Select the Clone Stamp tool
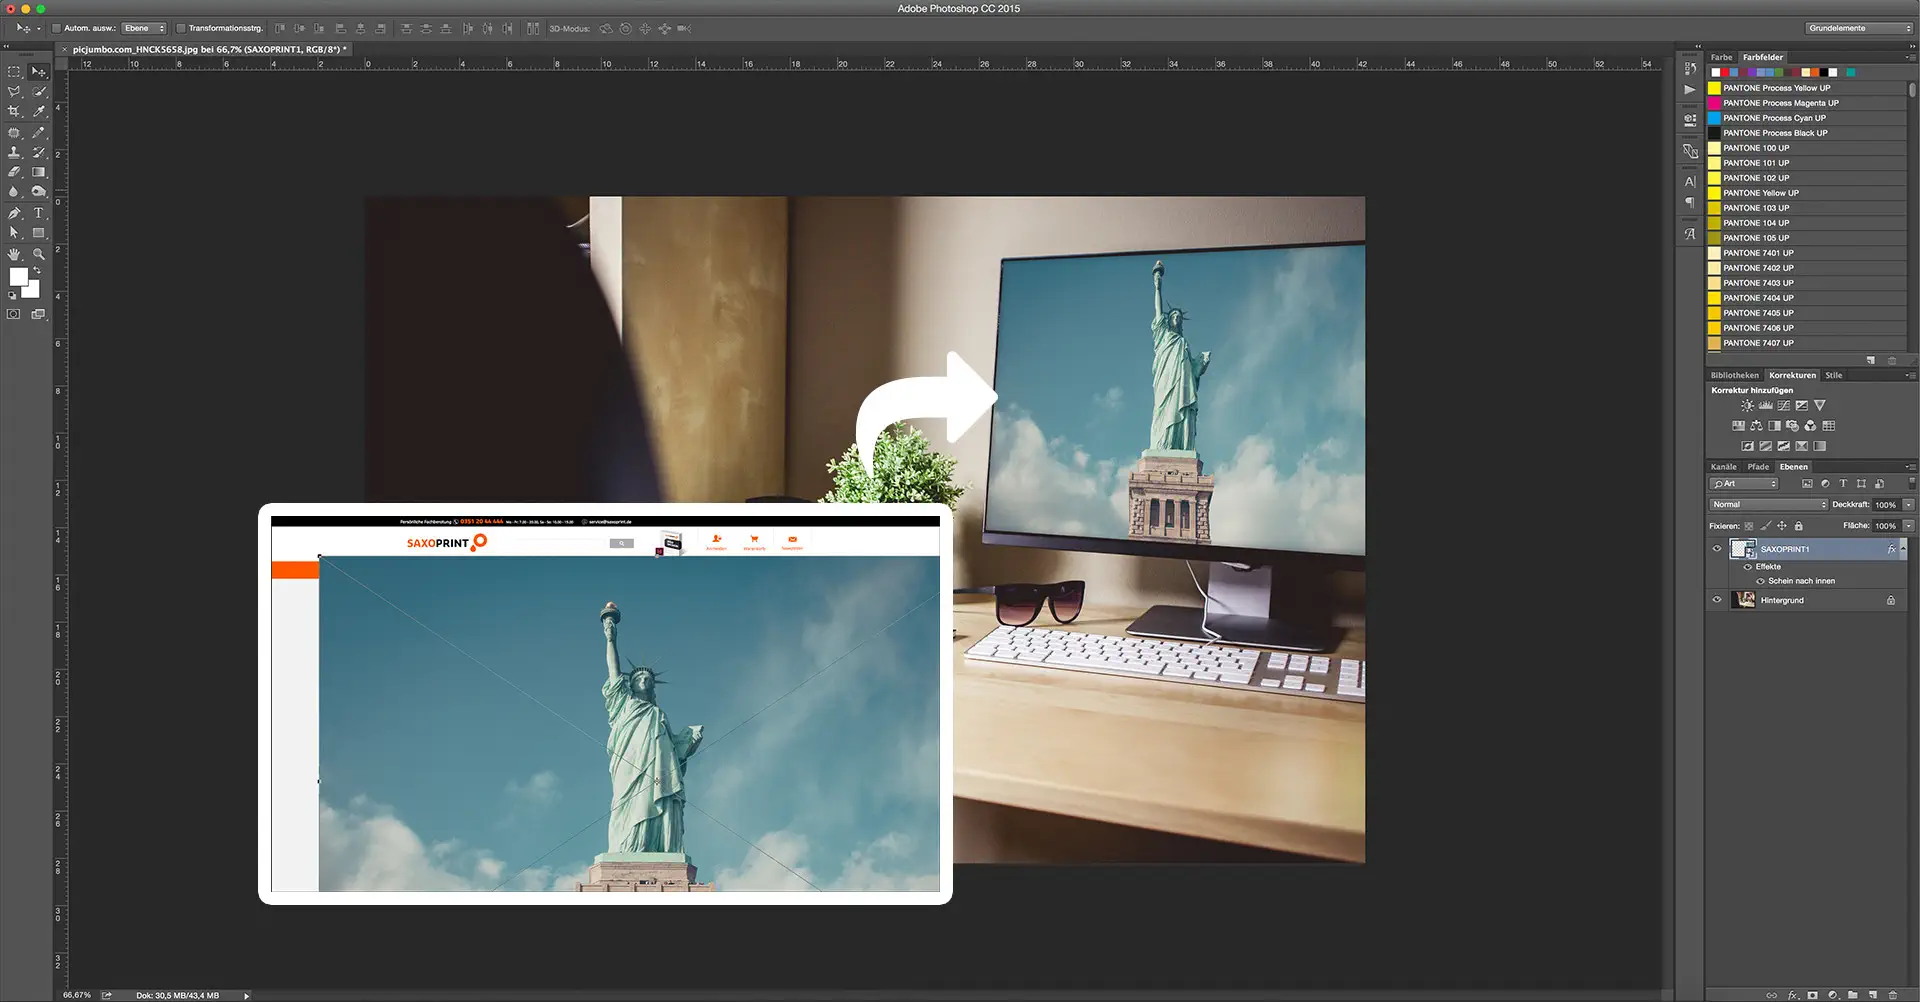This screenshot has height=1002, width=1920. coord(13,153)
